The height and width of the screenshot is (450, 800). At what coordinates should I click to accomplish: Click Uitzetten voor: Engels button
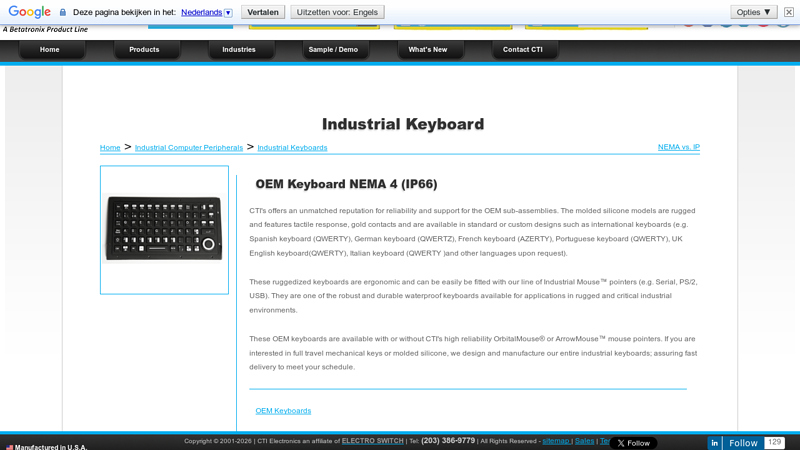click(x=337, y=12)
